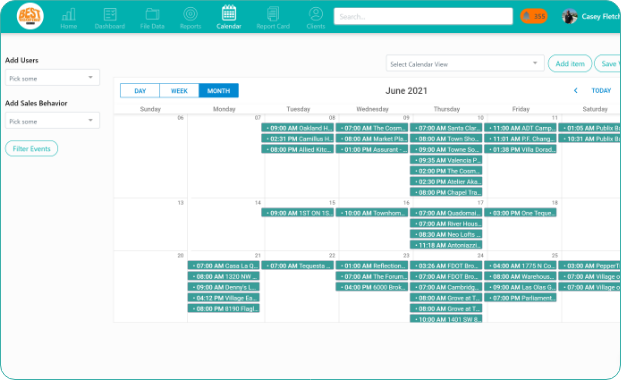Open 11:00 AM ADT Camp event
621x380 pixels.
[520, 128]
